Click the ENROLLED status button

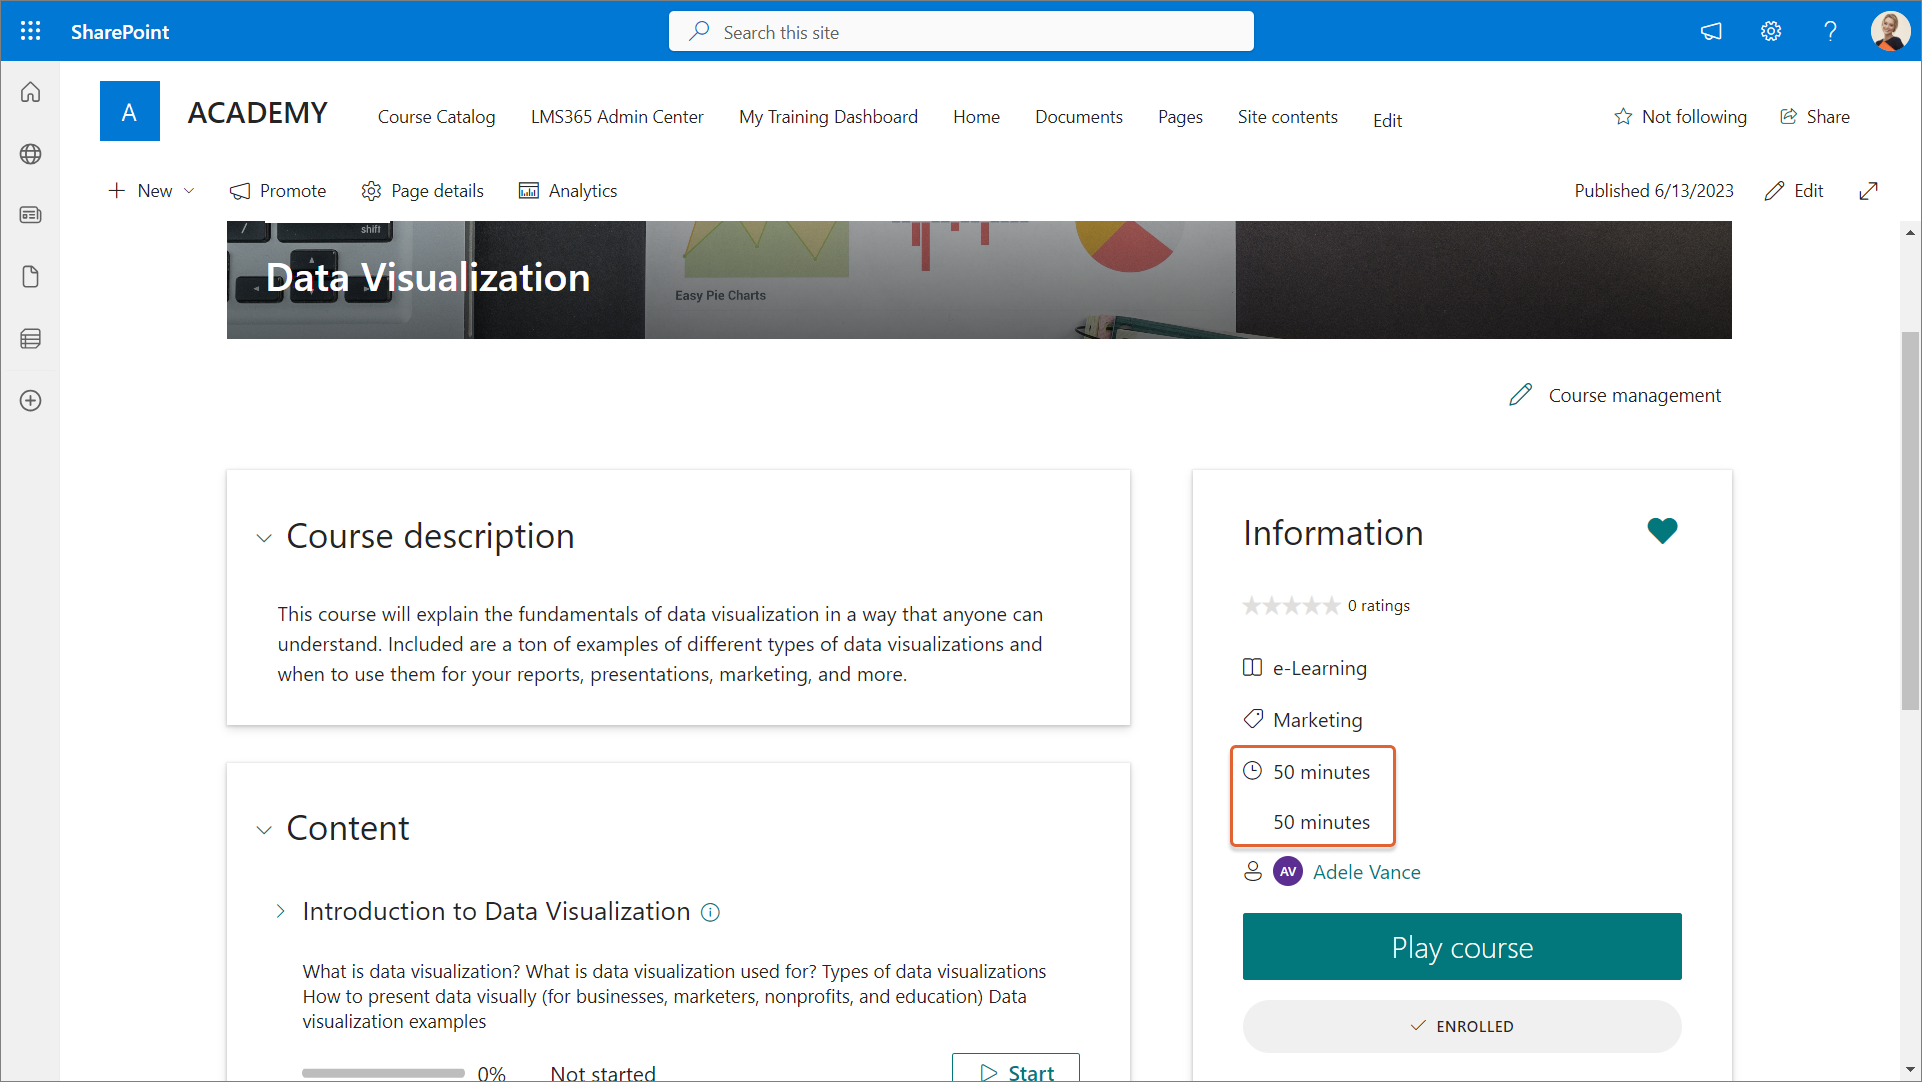point(1461,1026)
